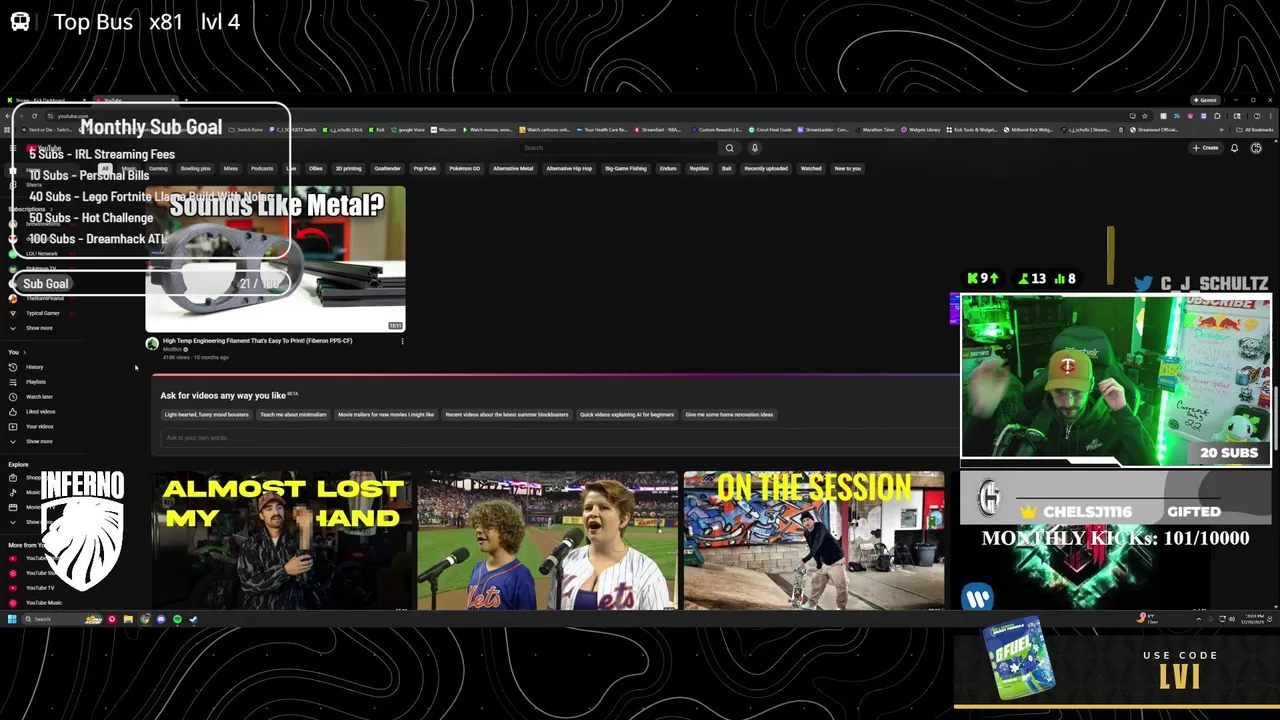
Task: Select the Pokémon GO filter chip
Action: click(464, 169)
